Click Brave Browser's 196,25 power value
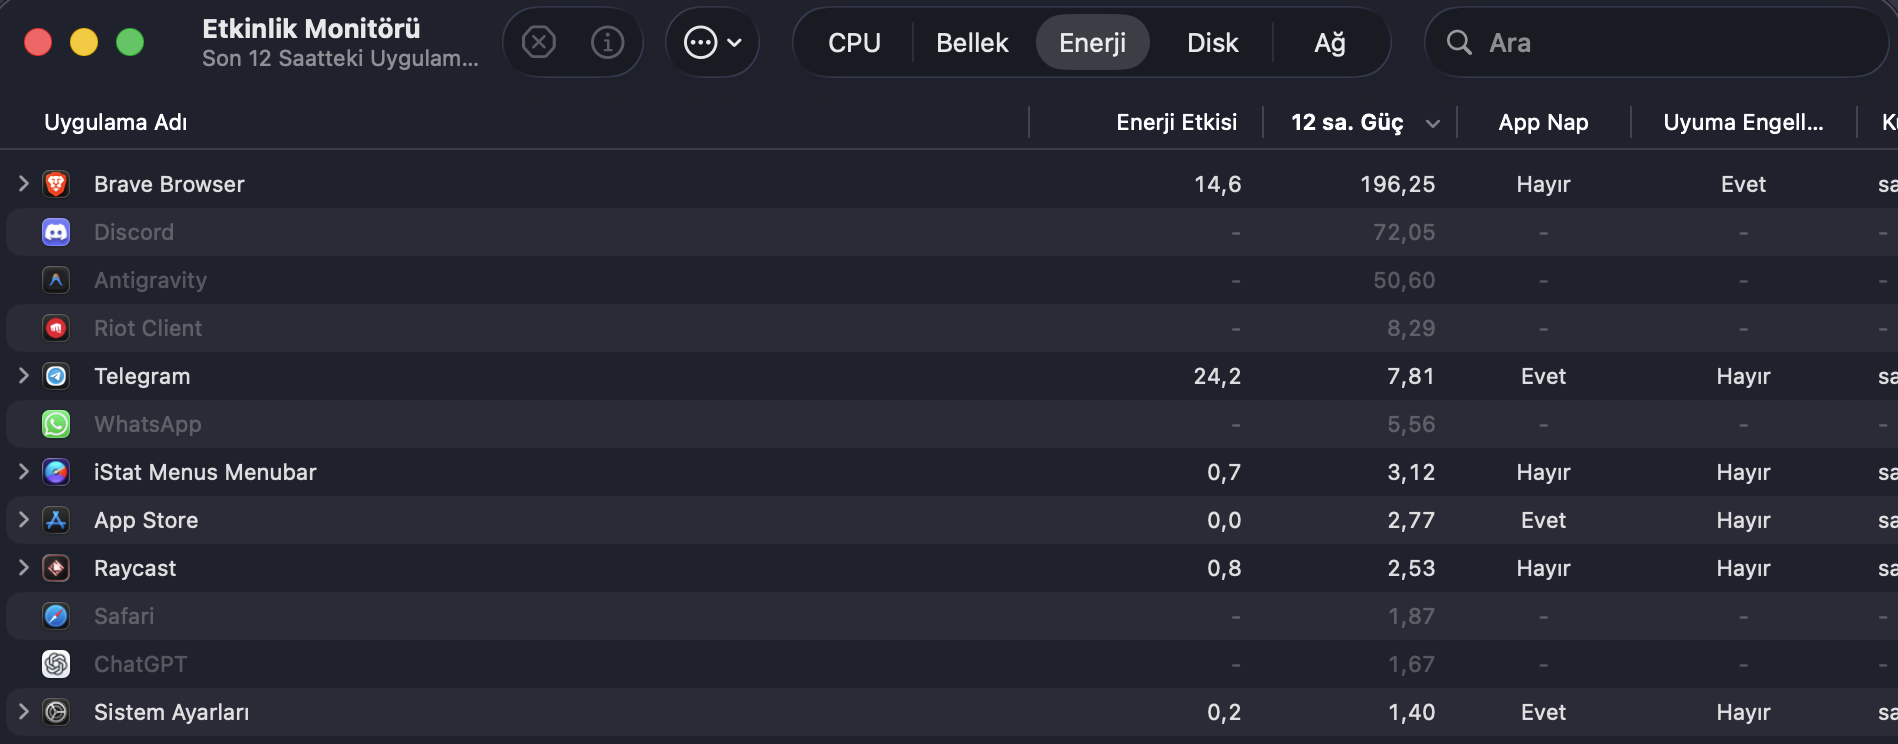The width and height of the screenshot is (1898, 744). (x=1397, y=184)
